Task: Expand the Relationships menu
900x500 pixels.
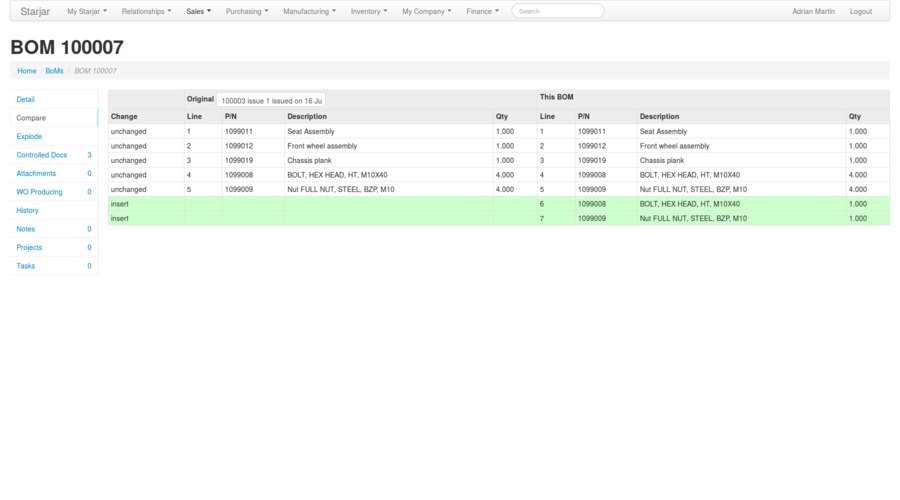Action: (x=146, y=11)
